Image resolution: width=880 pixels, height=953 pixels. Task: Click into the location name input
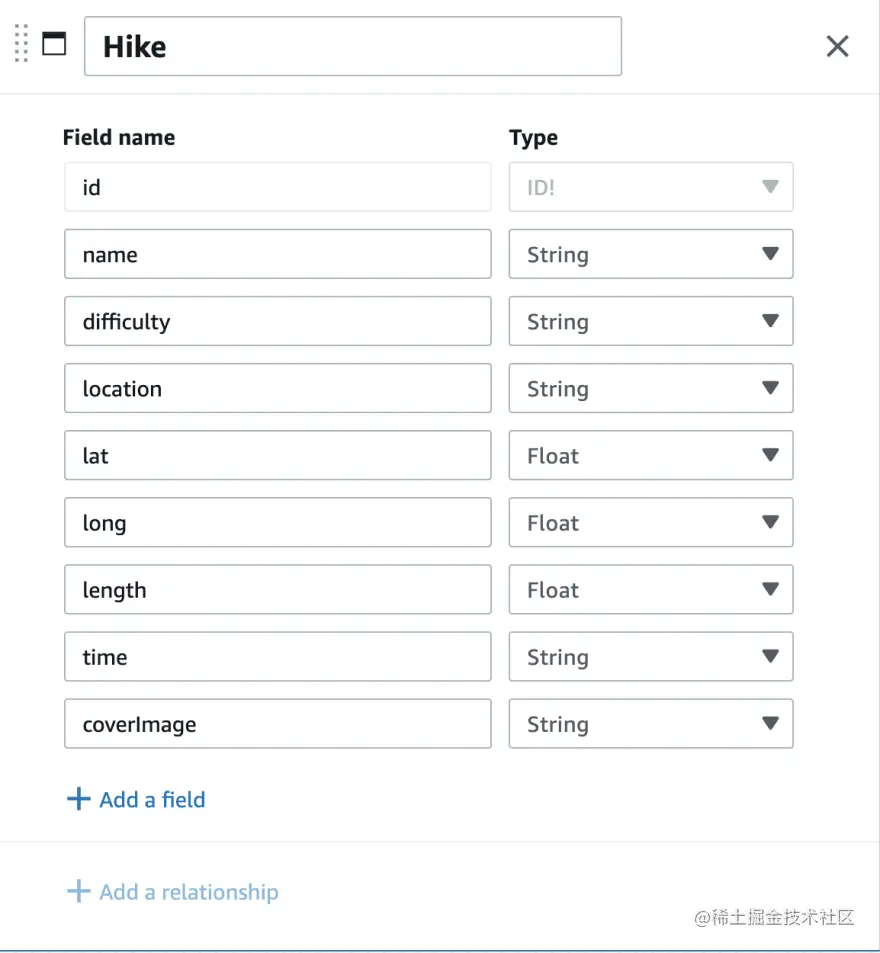click(277, 388)
